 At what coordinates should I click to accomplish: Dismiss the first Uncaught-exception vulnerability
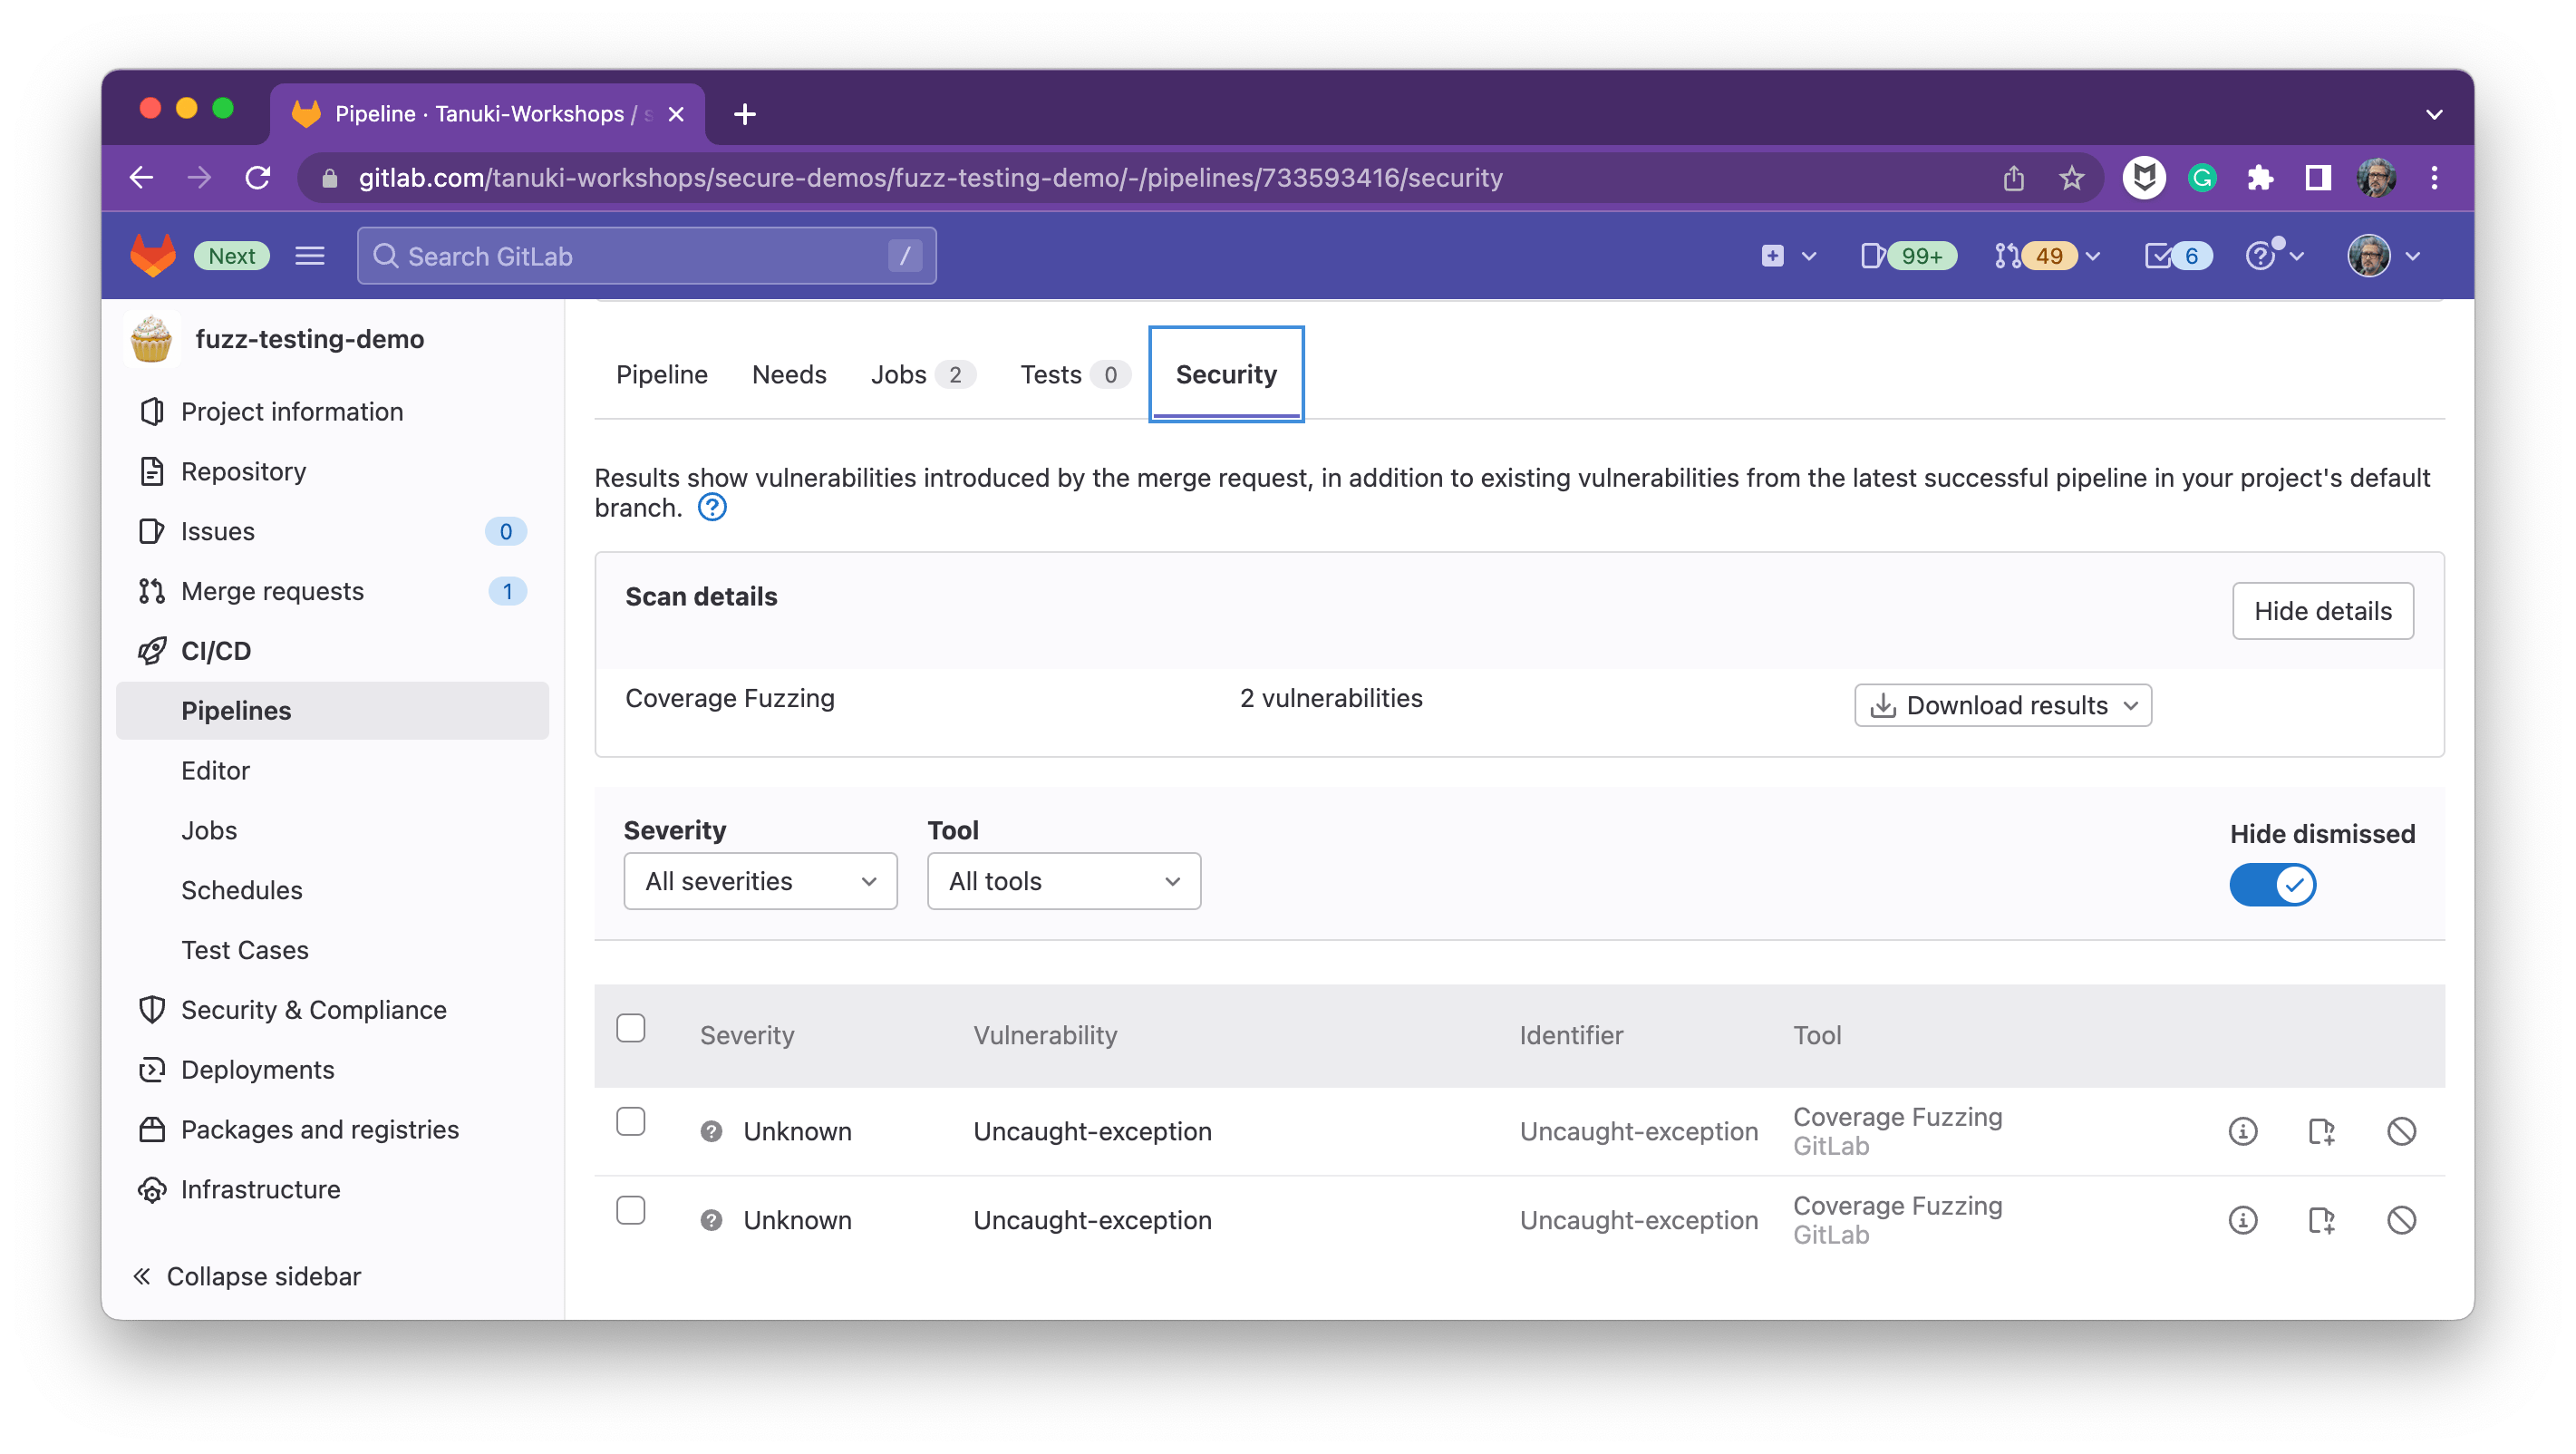coord(2401,1131)
